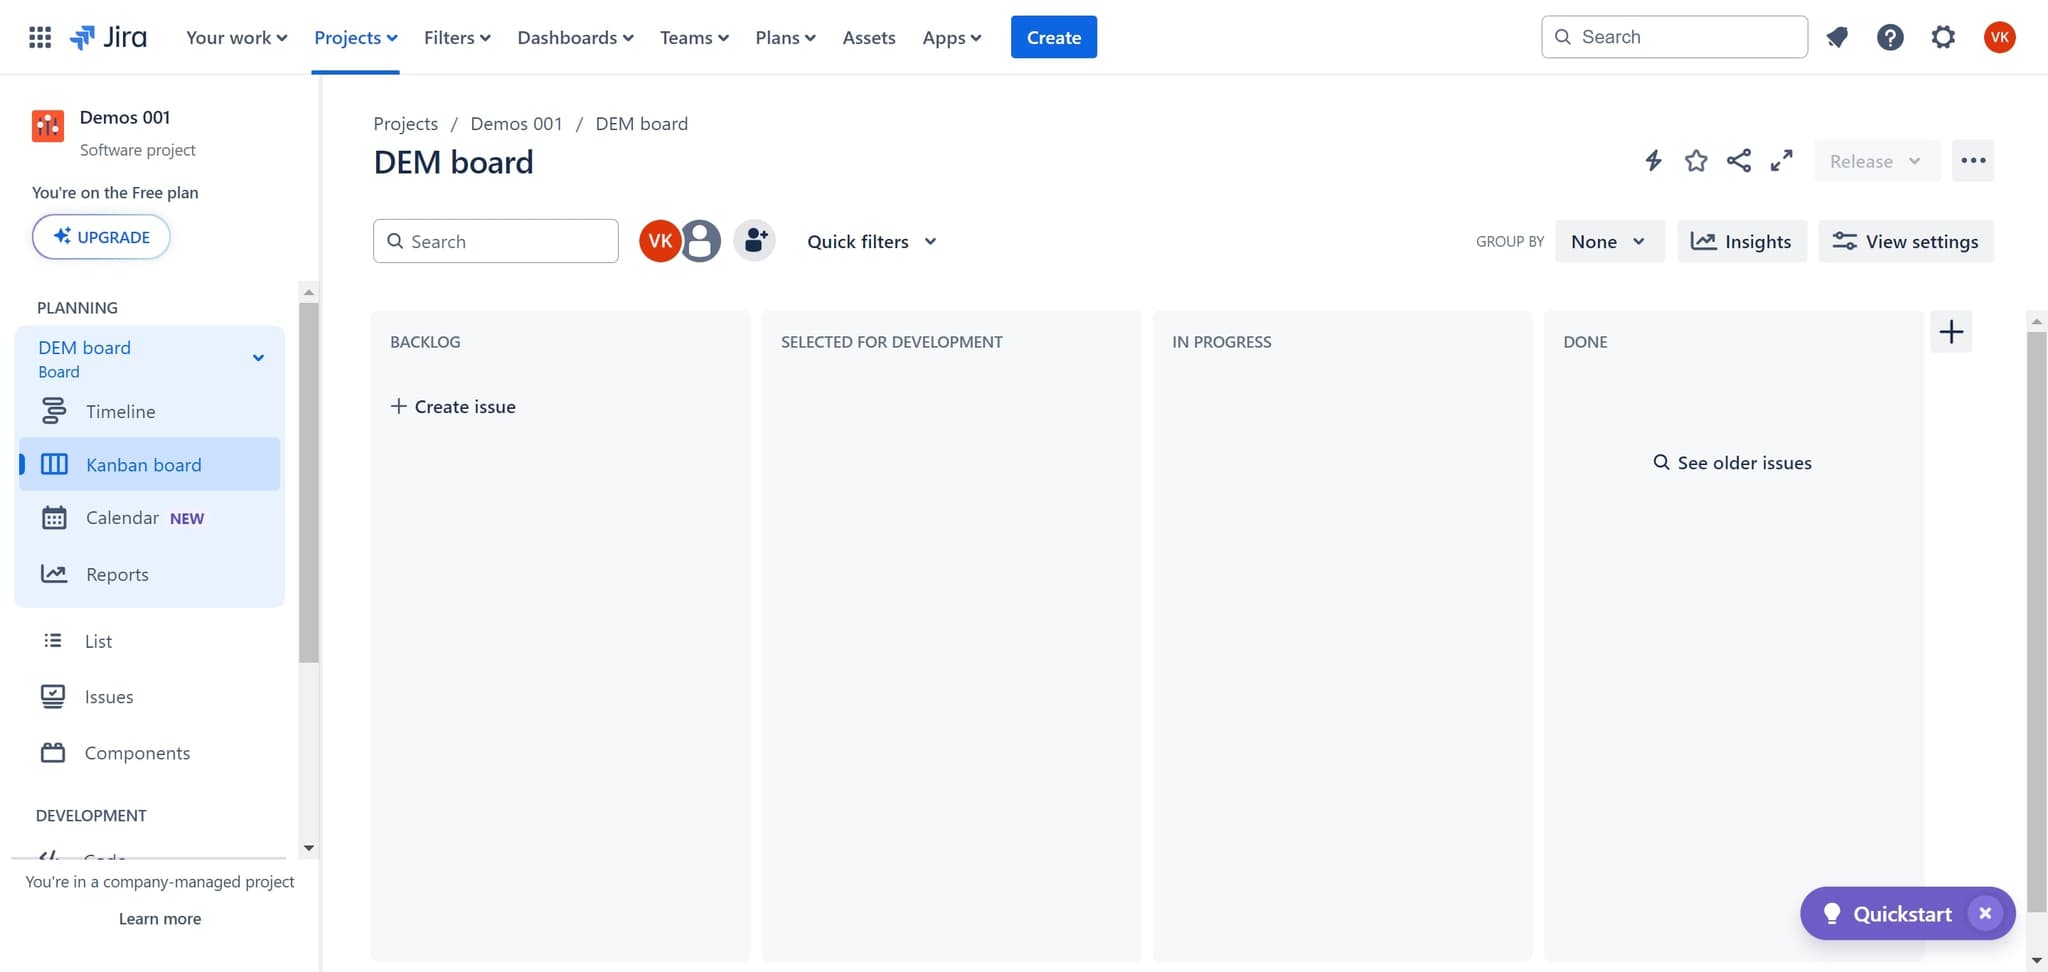
Task: Open Reports from the sidebar
Action: [117, 574]
